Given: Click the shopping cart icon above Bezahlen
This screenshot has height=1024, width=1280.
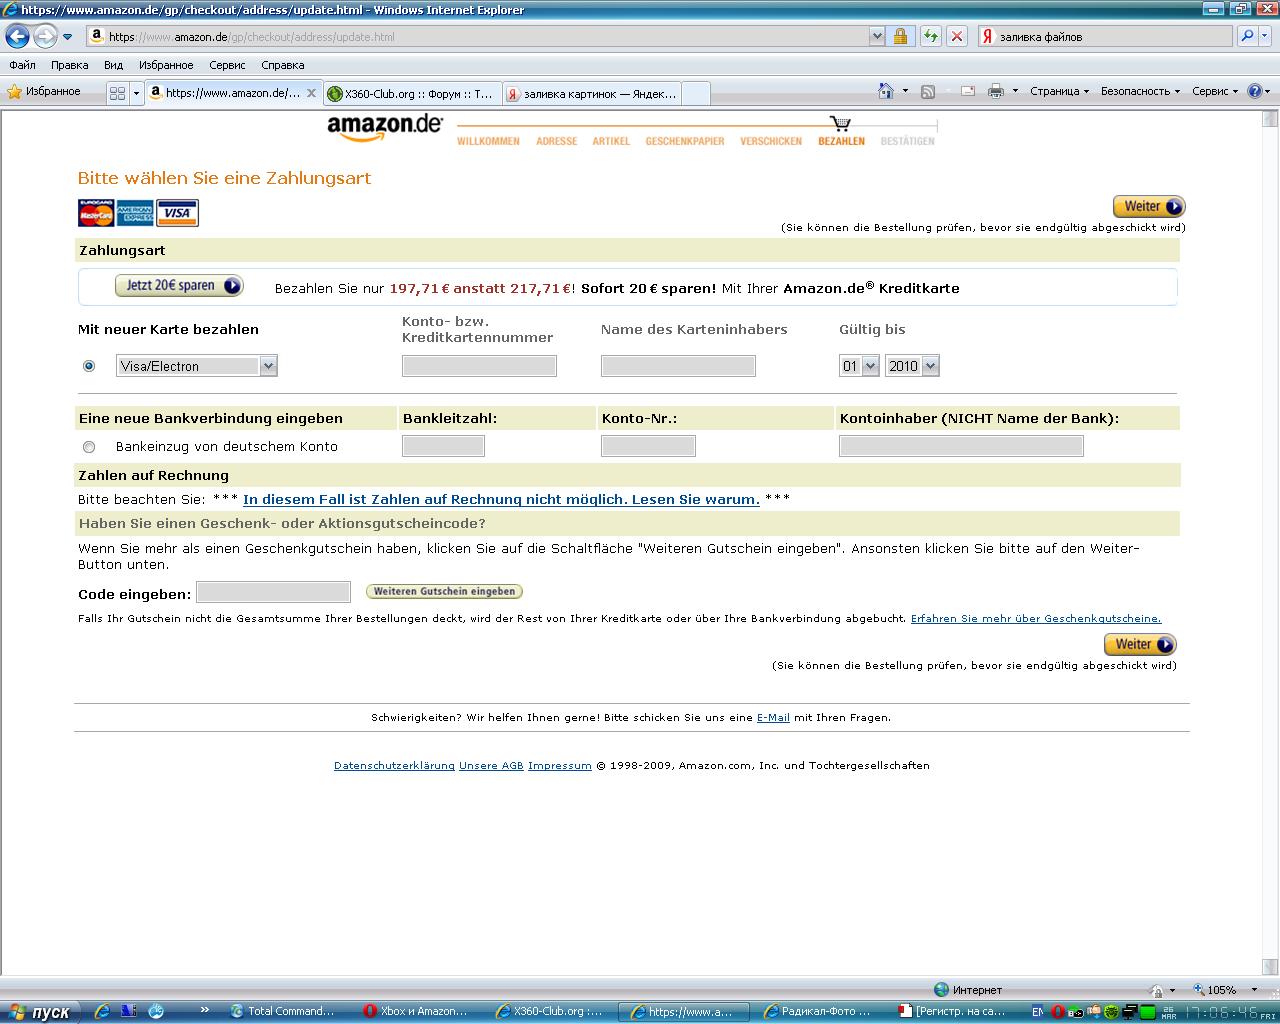Looking at the screenshot, I should tap(840, 123).
